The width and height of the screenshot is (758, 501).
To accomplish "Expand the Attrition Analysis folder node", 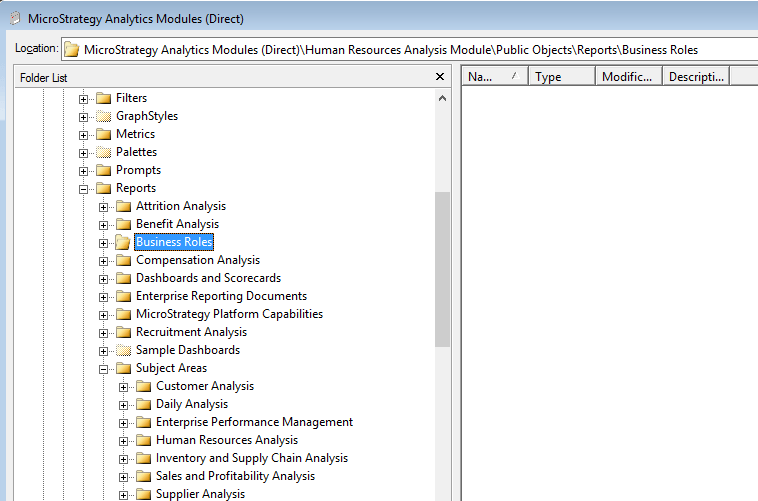I will [x=104, y=206].
